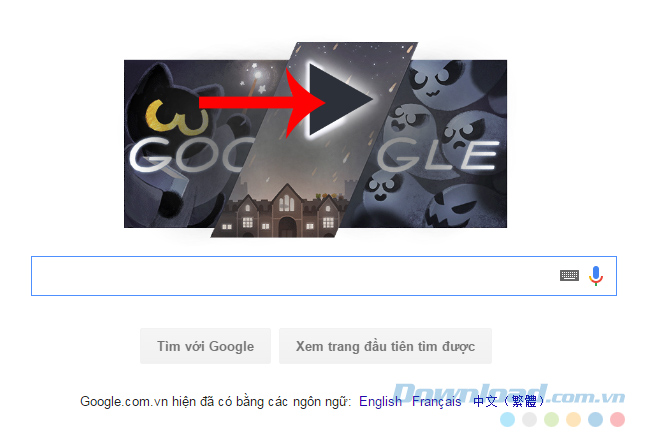This screenshot has width=645, height=440.
Task: Click the green dot under watermark
Action: point(551,419)
